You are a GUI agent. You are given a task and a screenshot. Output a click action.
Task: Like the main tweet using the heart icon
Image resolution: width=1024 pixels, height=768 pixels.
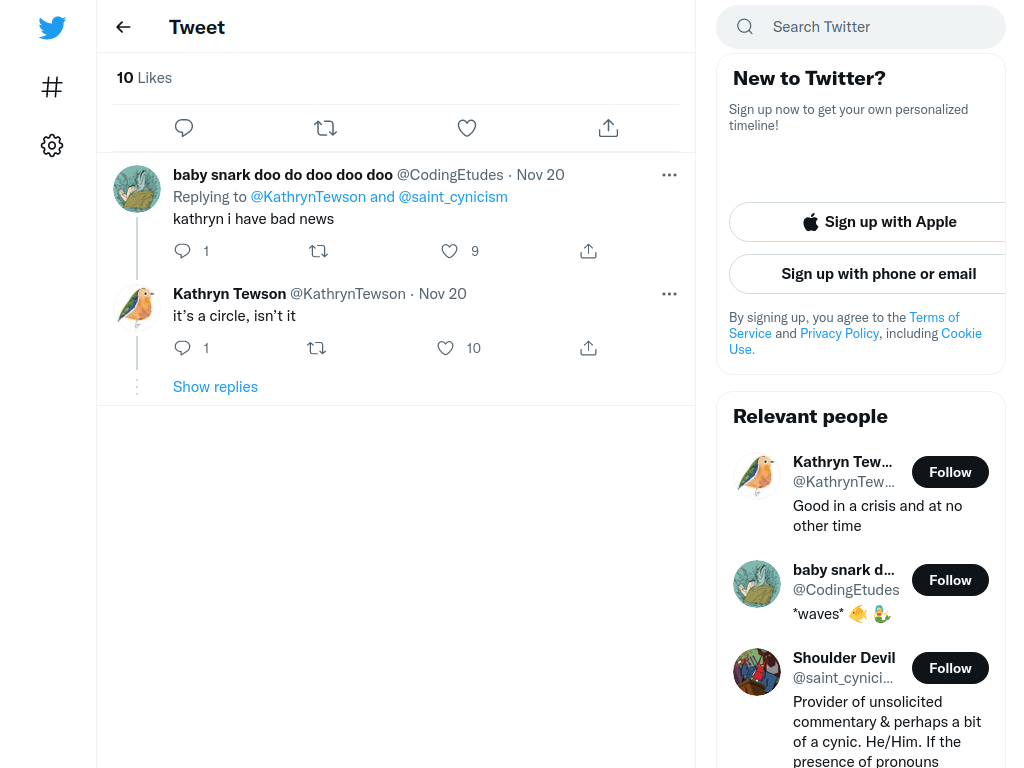467,127
